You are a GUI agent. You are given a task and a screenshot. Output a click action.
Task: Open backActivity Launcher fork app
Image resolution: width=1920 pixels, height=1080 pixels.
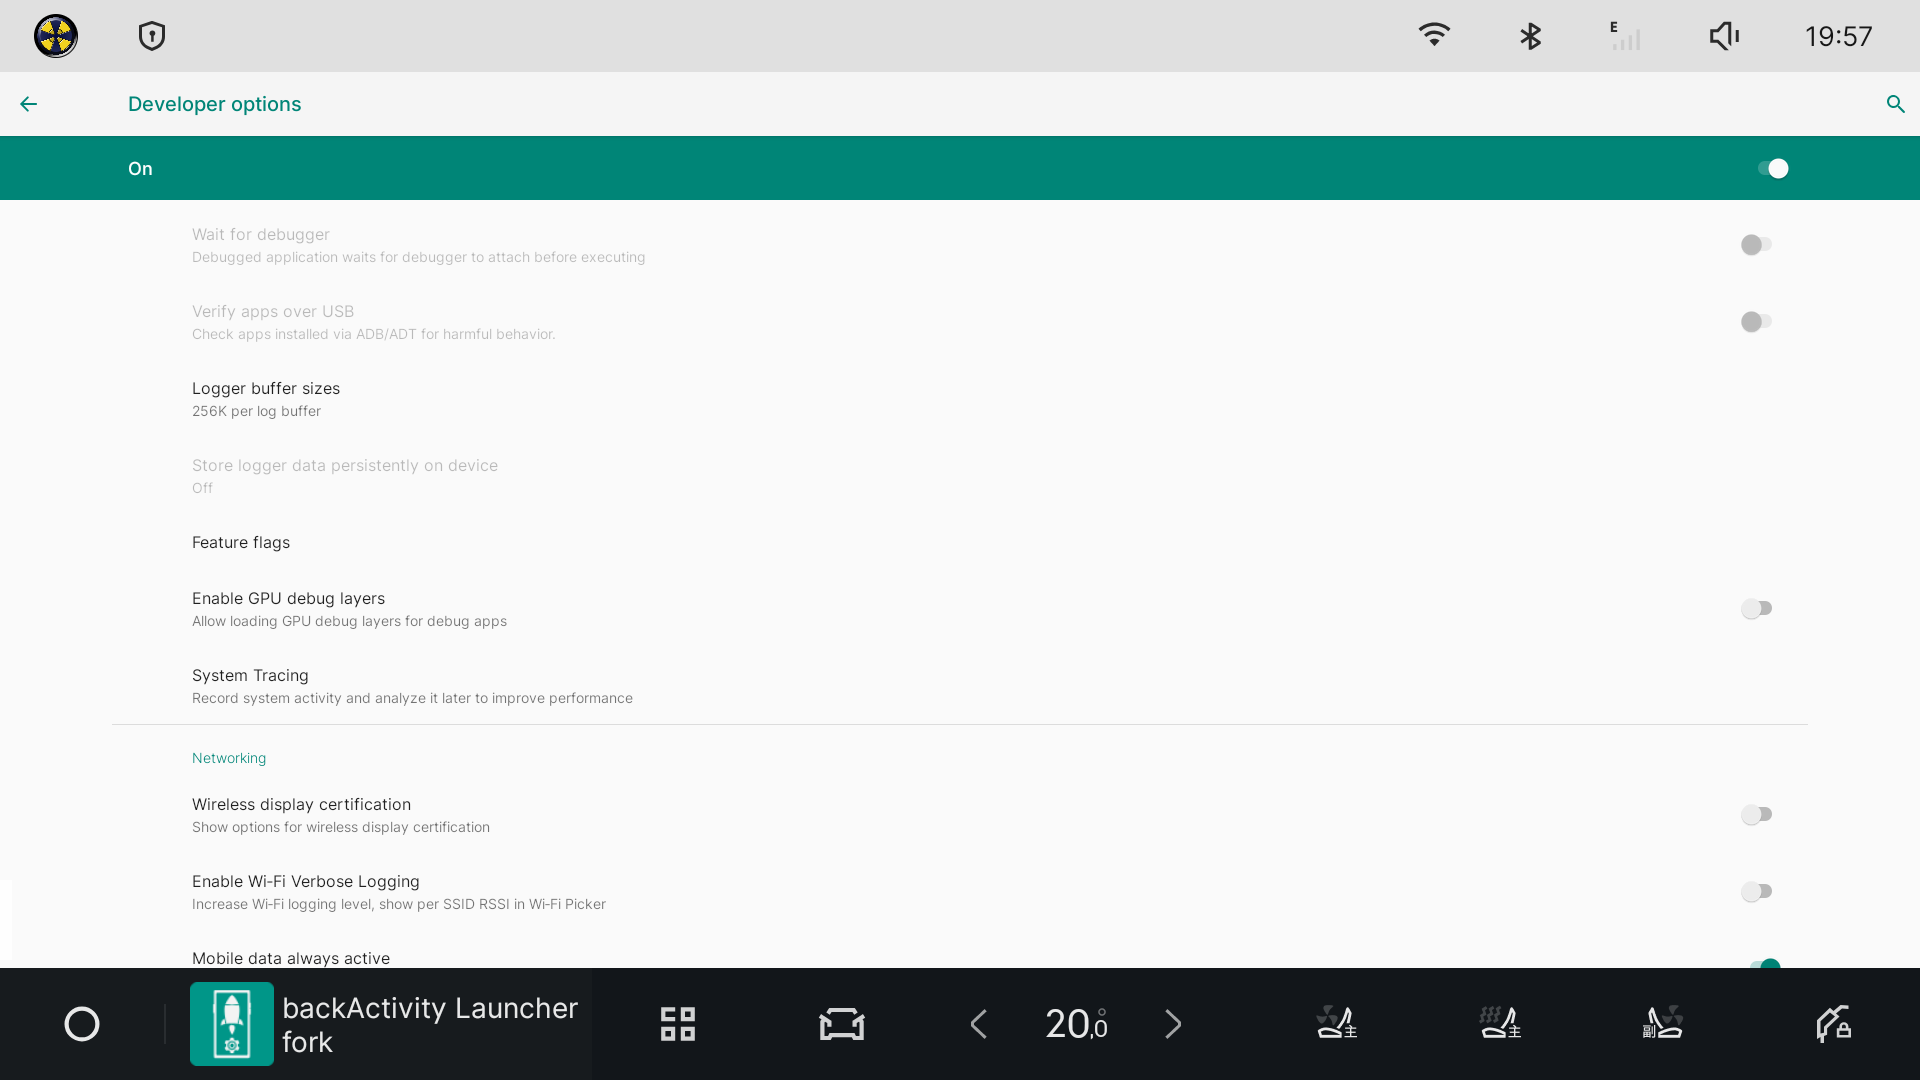click(x=385, y=1024)
